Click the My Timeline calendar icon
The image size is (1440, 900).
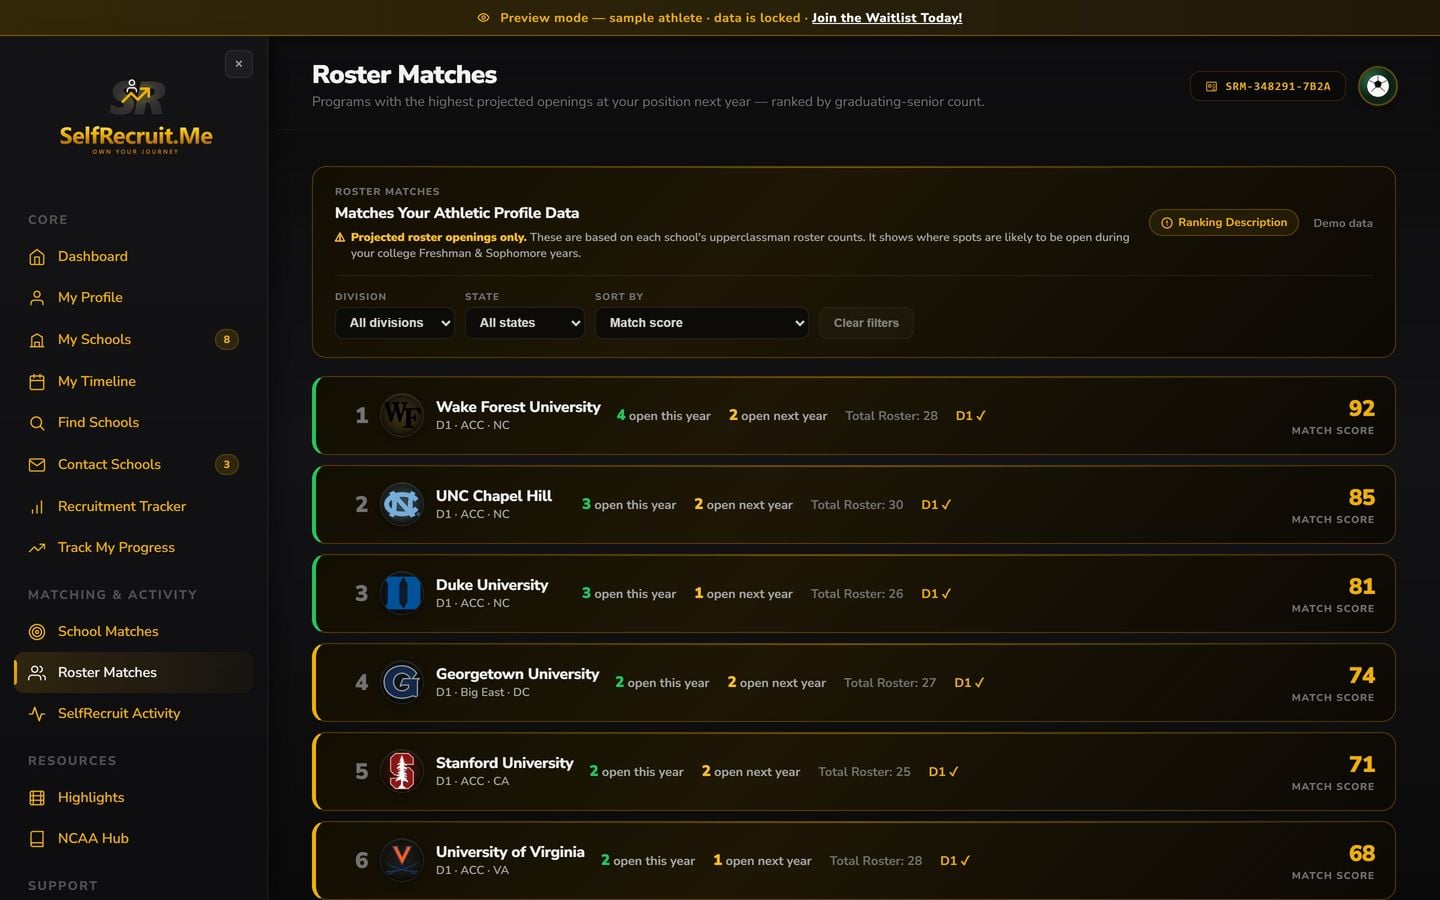37,382
